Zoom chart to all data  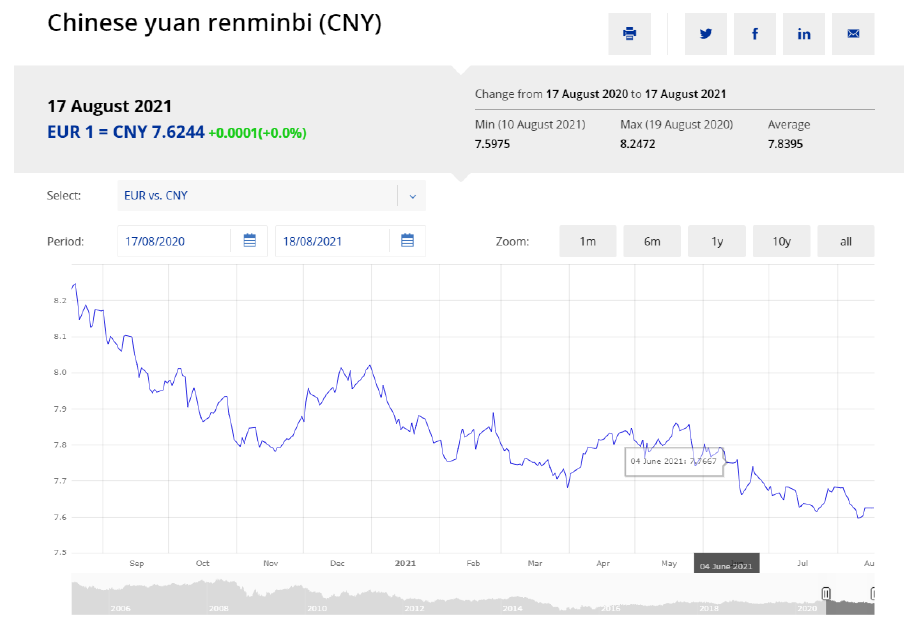(846, 241)
